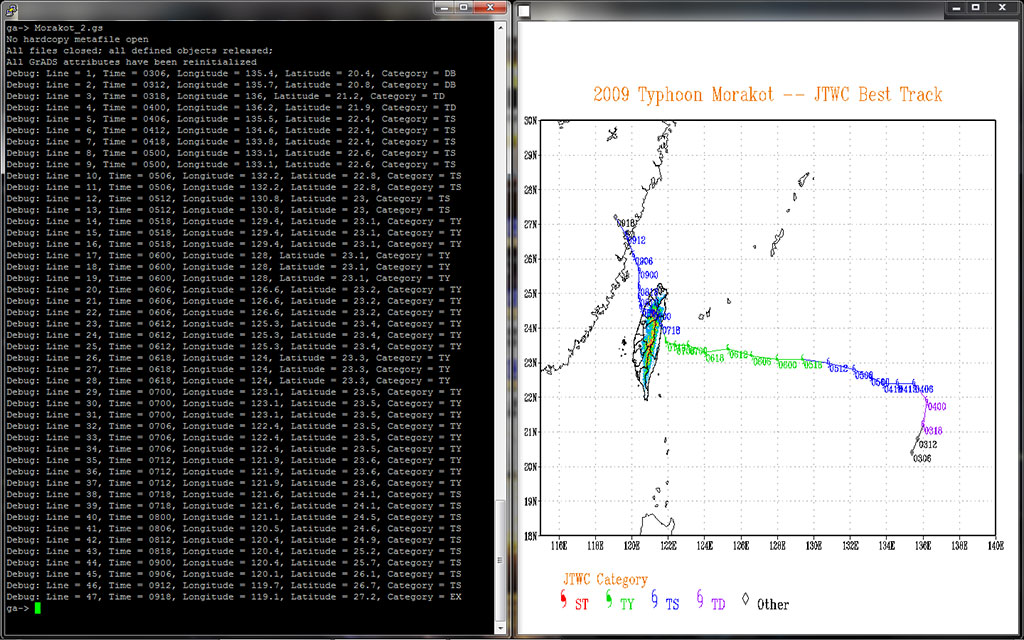This screenshot has height=640, width=1024.
Task: Click Debug Line = 14 row
Action: point(234,221)
